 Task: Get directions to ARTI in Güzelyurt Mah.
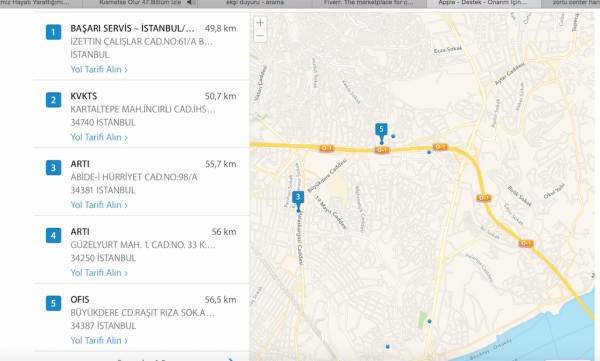[99, 273]
